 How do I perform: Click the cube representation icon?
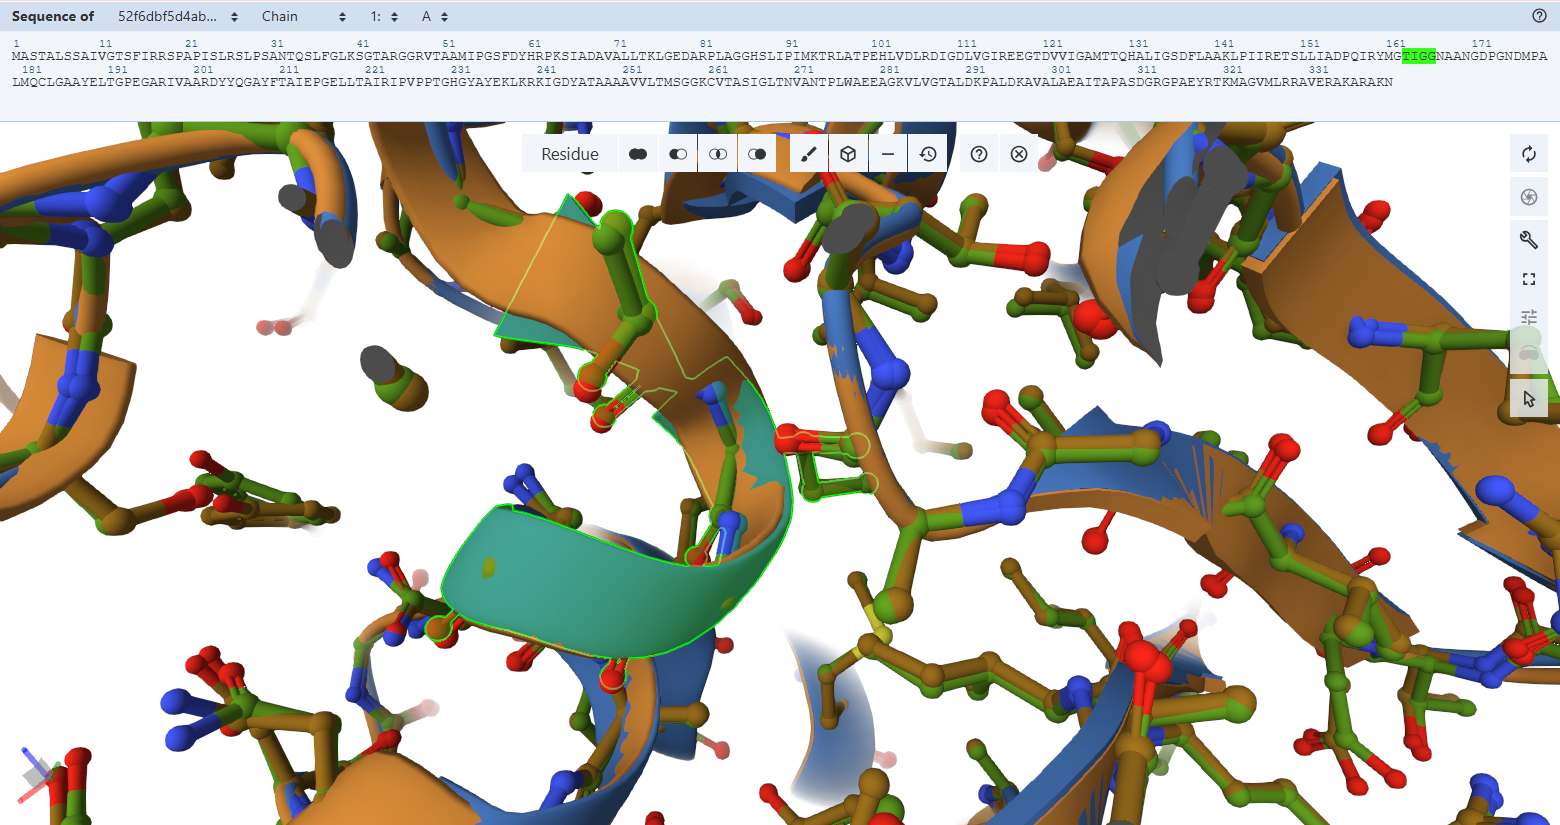848,154
